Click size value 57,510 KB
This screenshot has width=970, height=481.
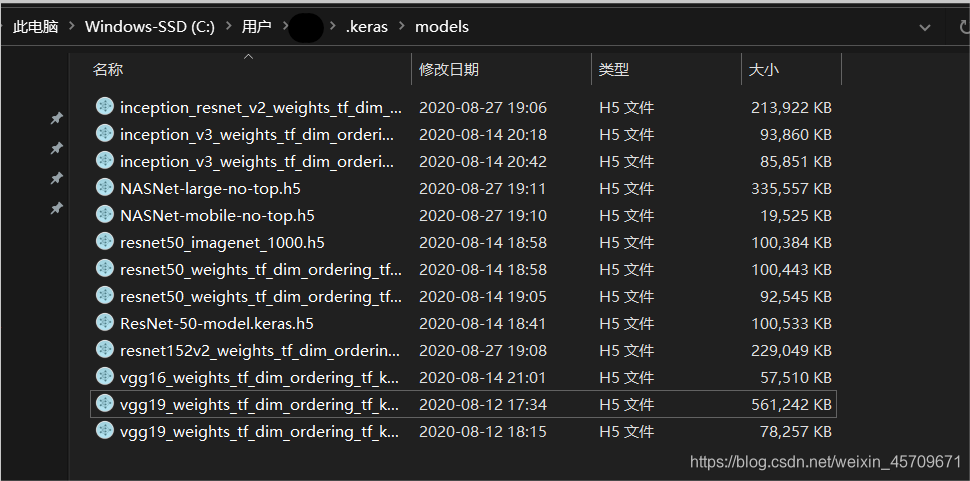tap(796, 378)
